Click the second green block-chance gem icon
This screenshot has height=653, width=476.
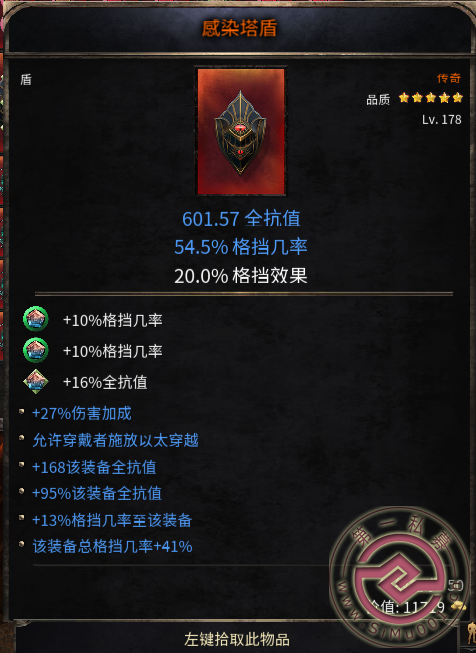click(x=35, y=350)
